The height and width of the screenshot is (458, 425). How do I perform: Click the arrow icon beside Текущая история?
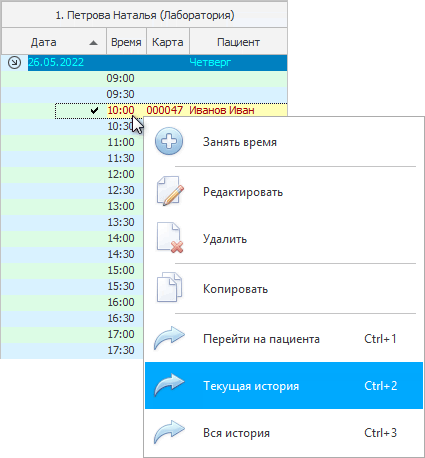(169, 385)
